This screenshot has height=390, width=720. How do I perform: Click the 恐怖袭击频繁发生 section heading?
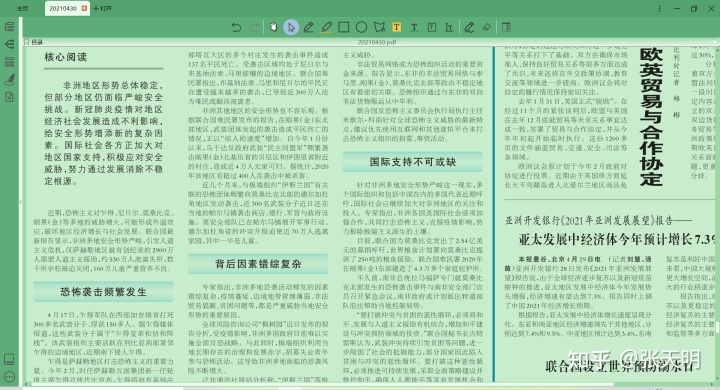[x=103, y=292]
